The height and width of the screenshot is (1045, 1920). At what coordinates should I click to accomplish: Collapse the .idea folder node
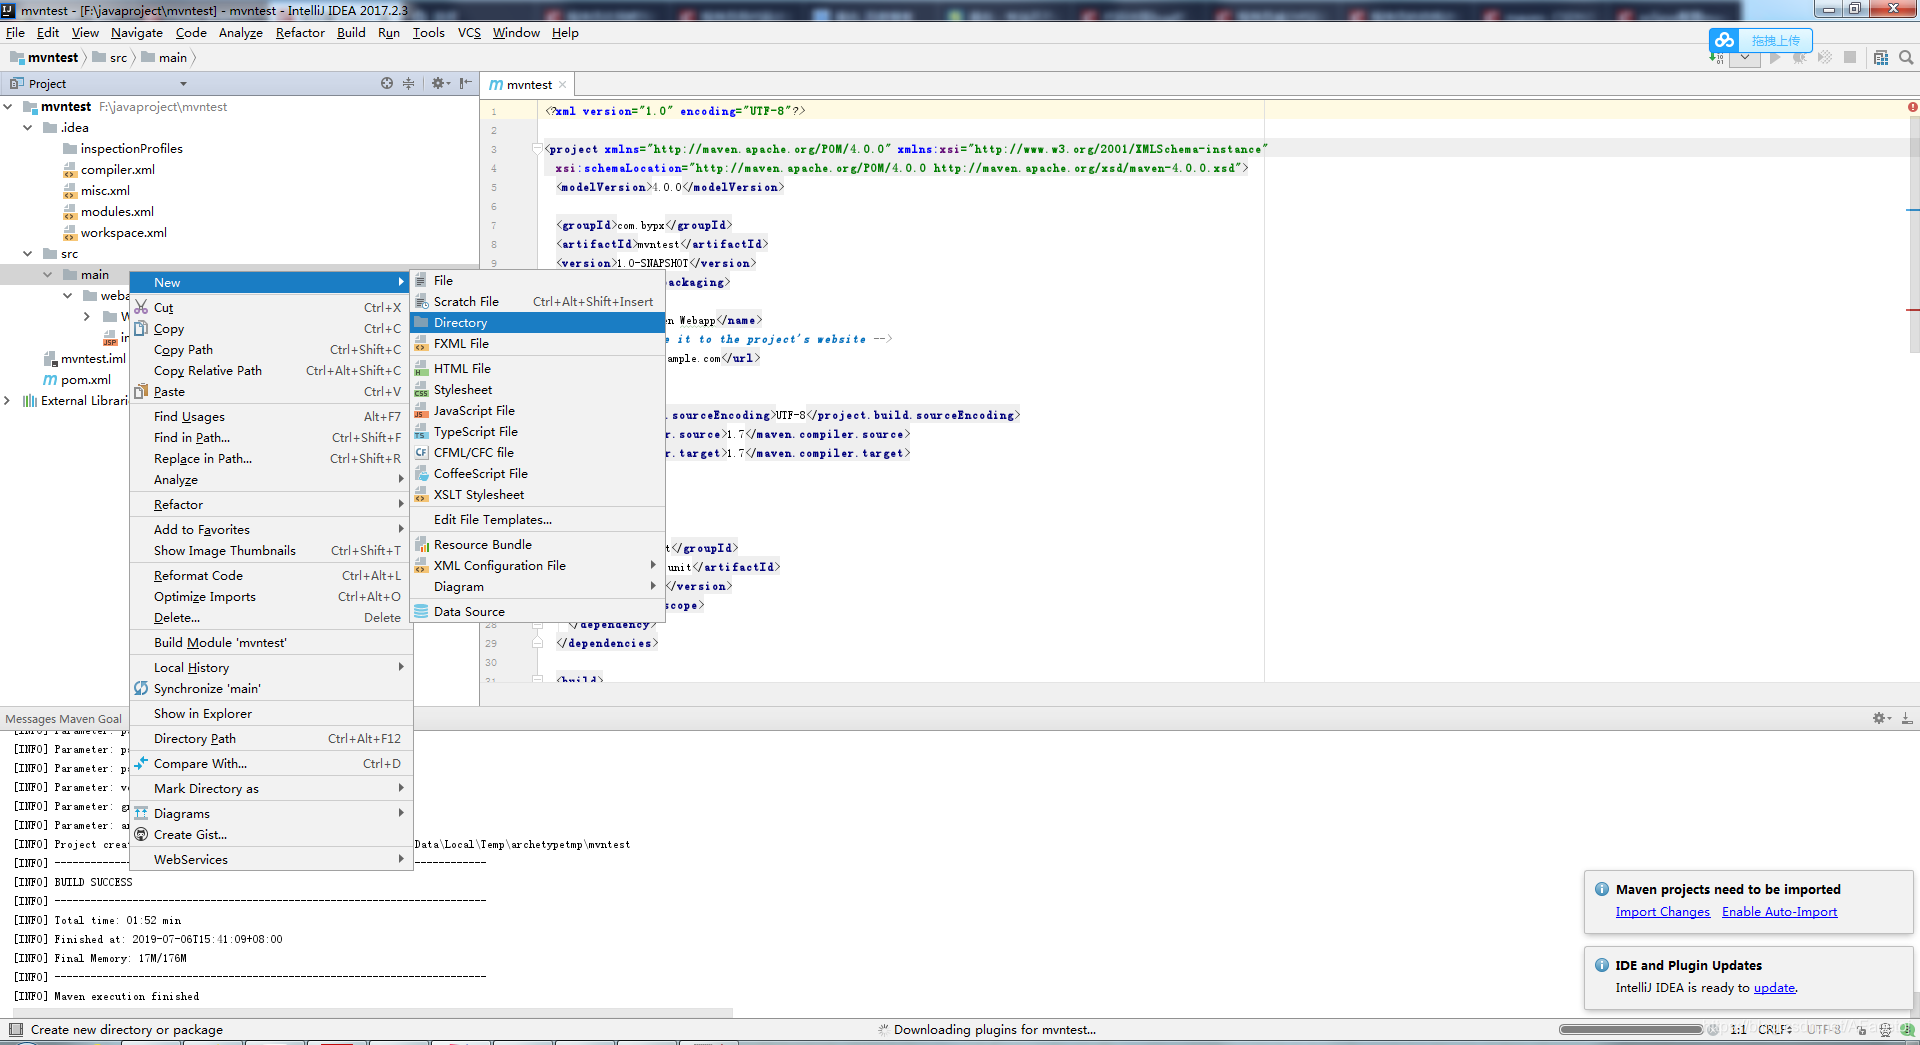point(27,128)
